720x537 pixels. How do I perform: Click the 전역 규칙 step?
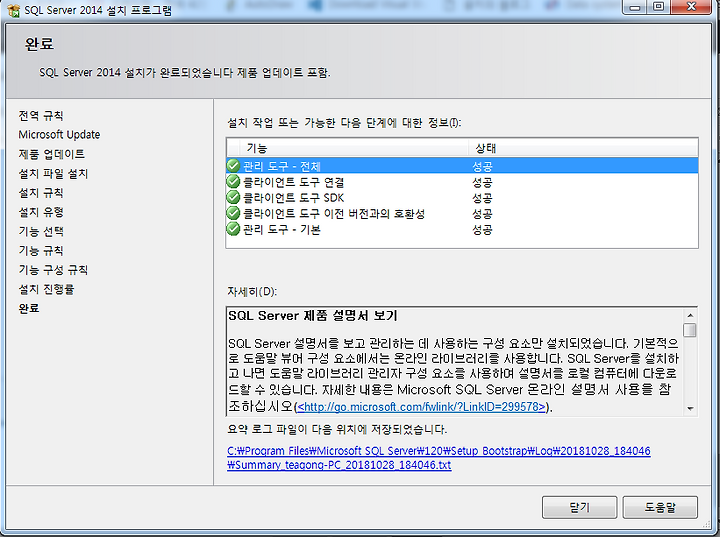(41, 115)
